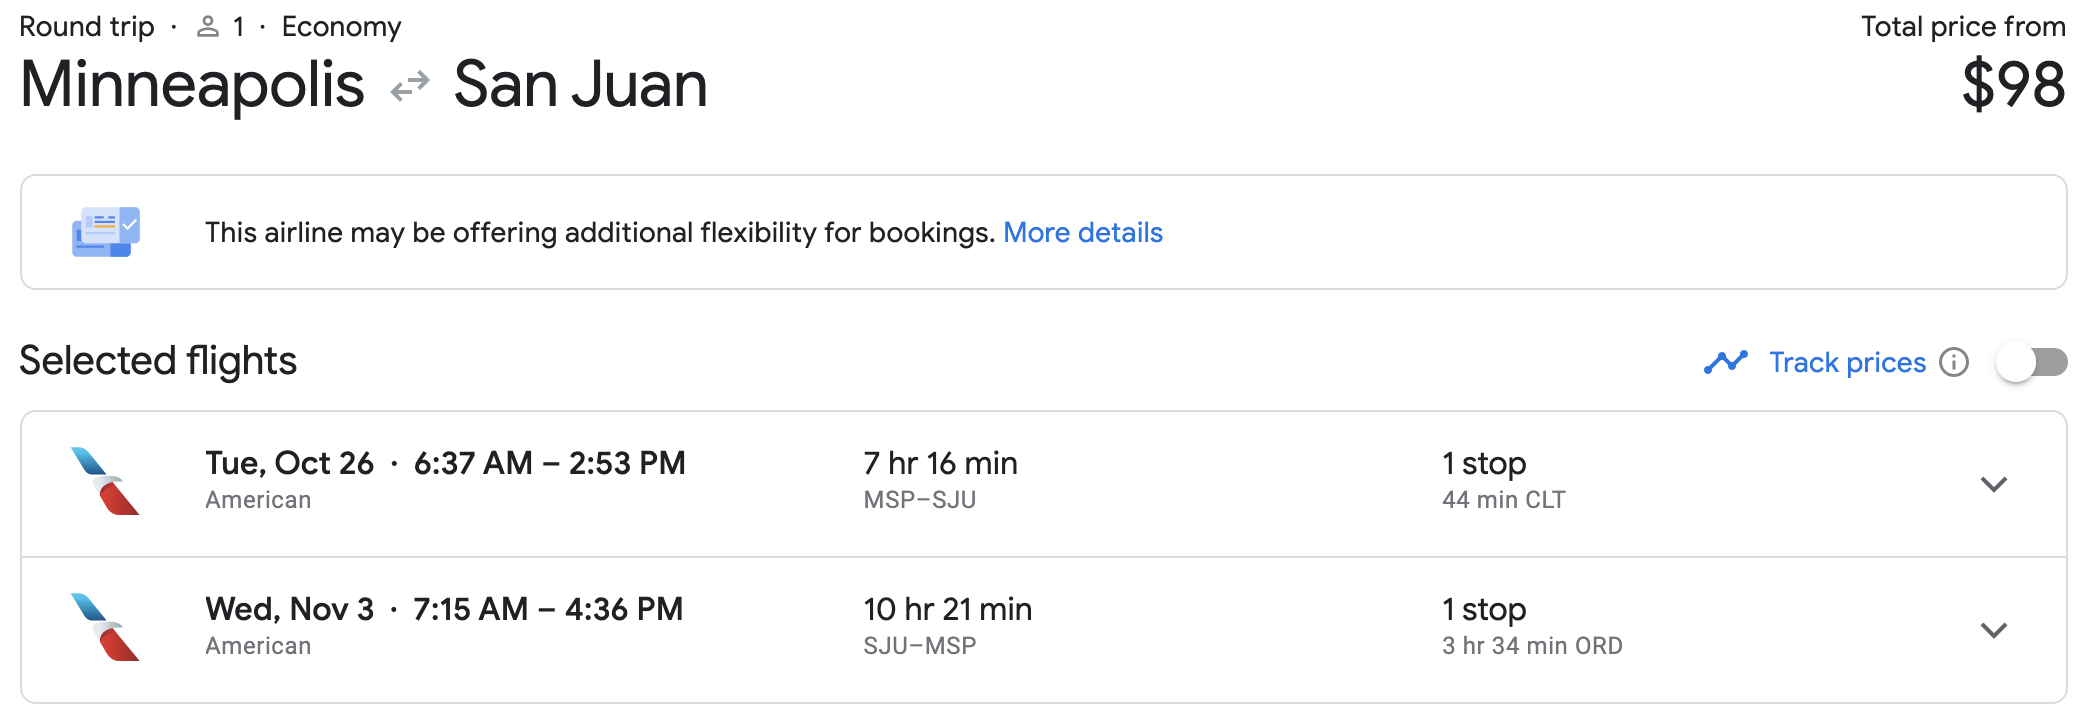
Task: Expand details for the Nov 3 flight
Action: coord(1995,630)
